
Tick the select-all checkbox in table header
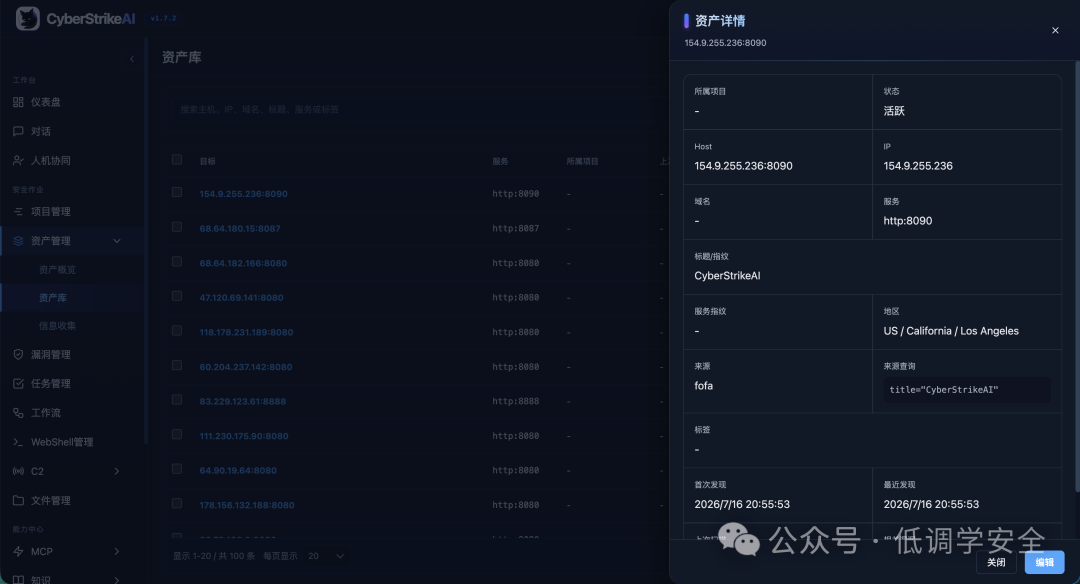tap(177, 160)
